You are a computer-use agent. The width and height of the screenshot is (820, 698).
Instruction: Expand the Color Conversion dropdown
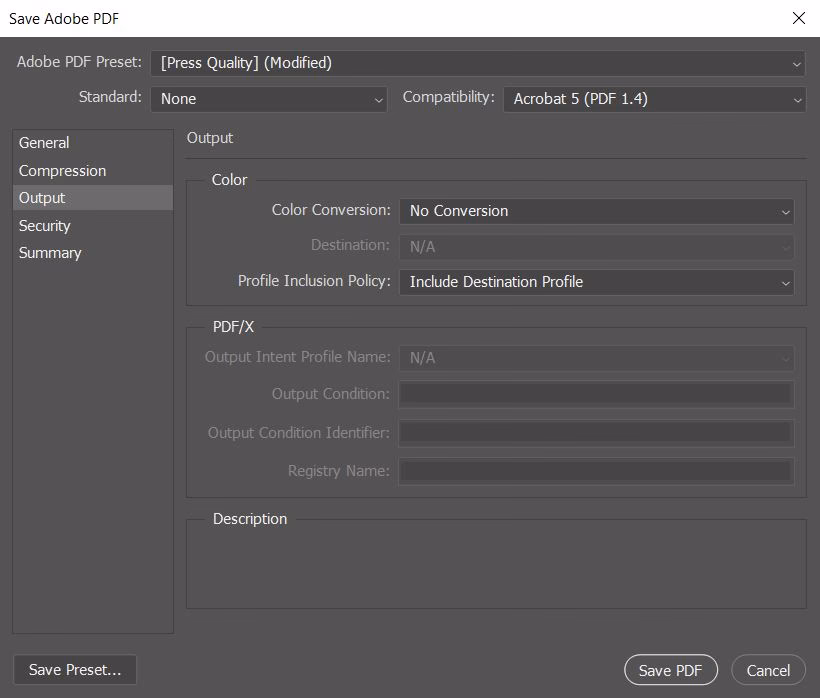point(596,211)
